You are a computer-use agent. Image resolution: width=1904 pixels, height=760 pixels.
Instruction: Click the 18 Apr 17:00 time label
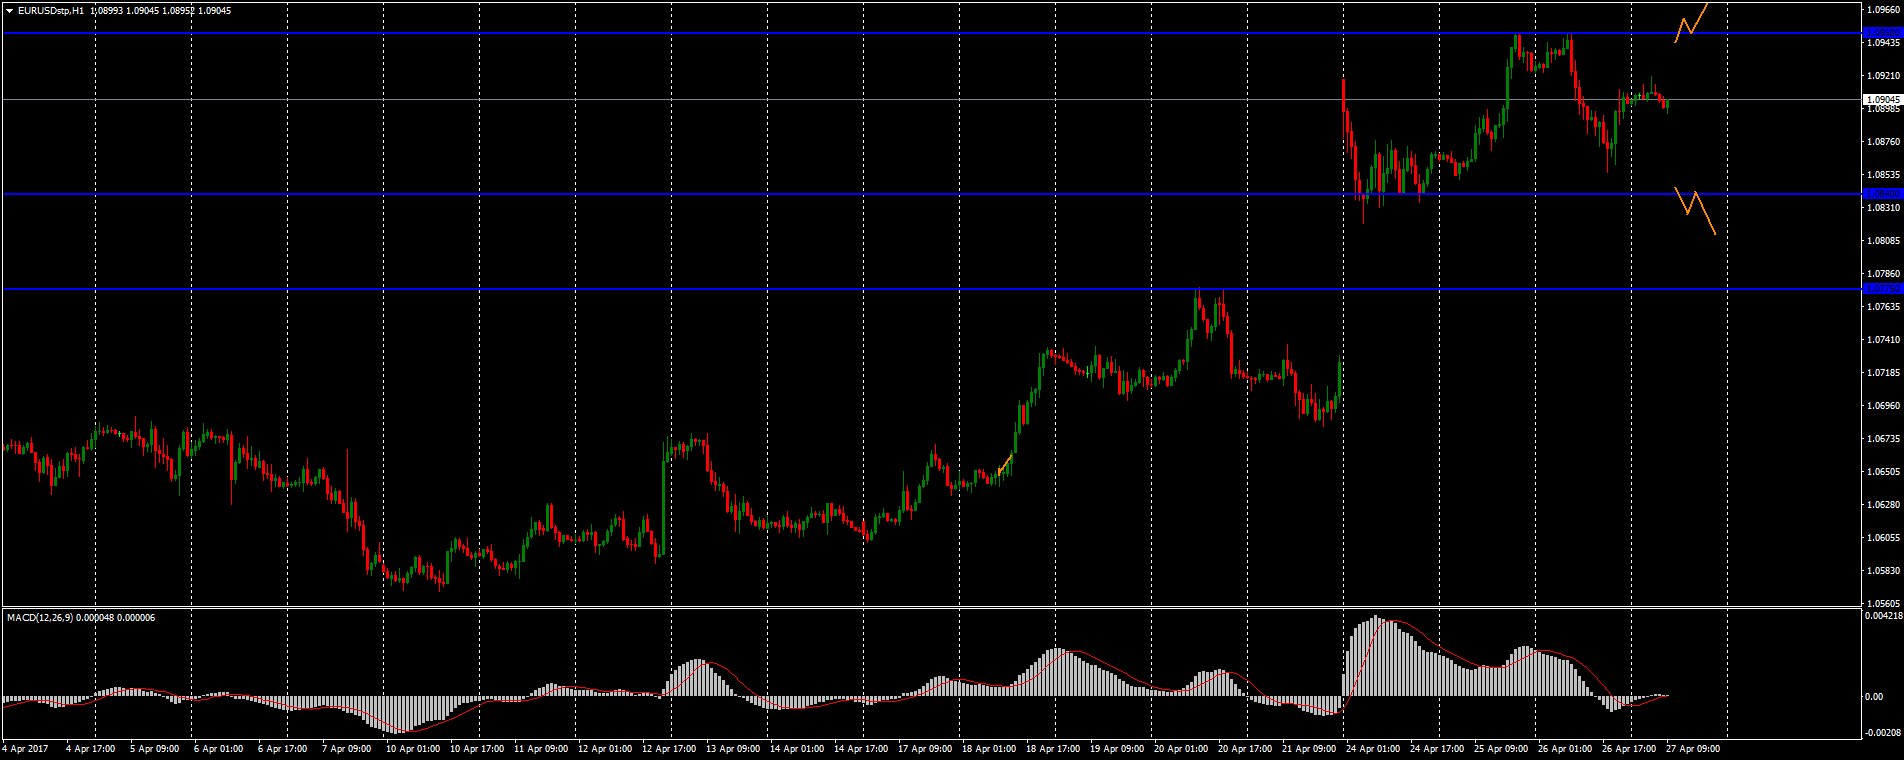point(1053,748)
